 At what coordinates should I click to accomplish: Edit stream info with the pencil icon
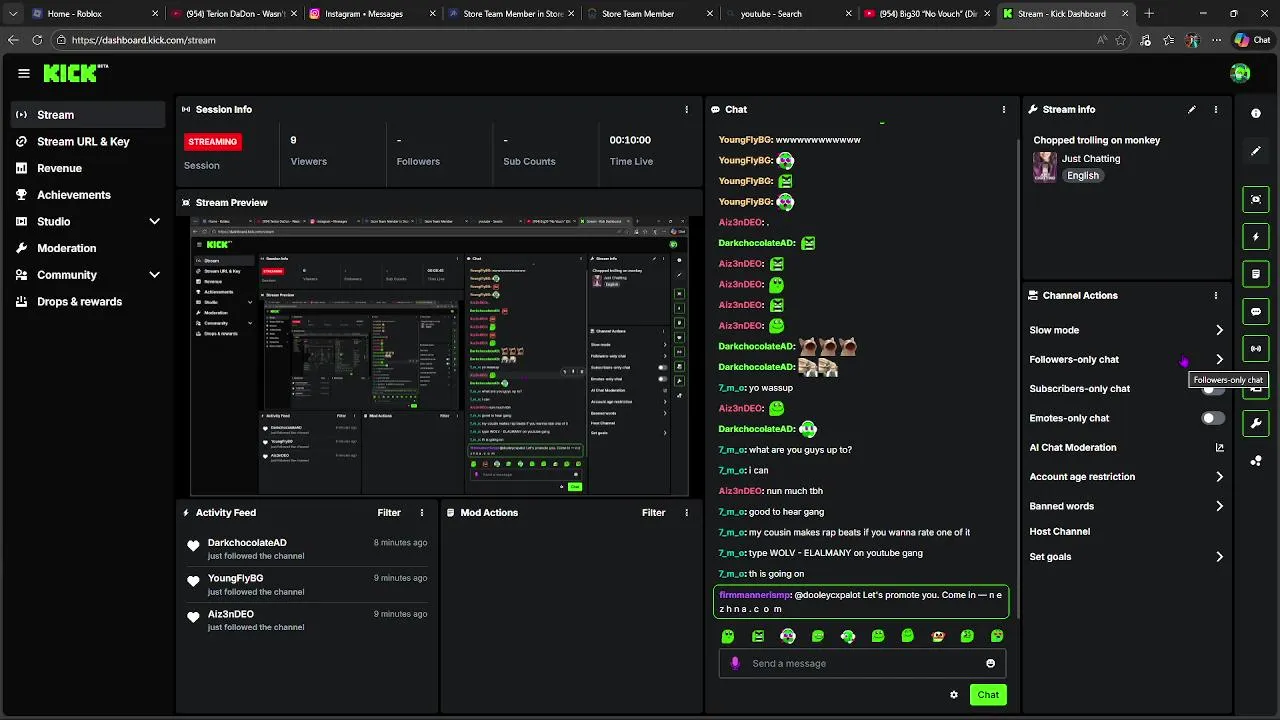click(1191, 109)
